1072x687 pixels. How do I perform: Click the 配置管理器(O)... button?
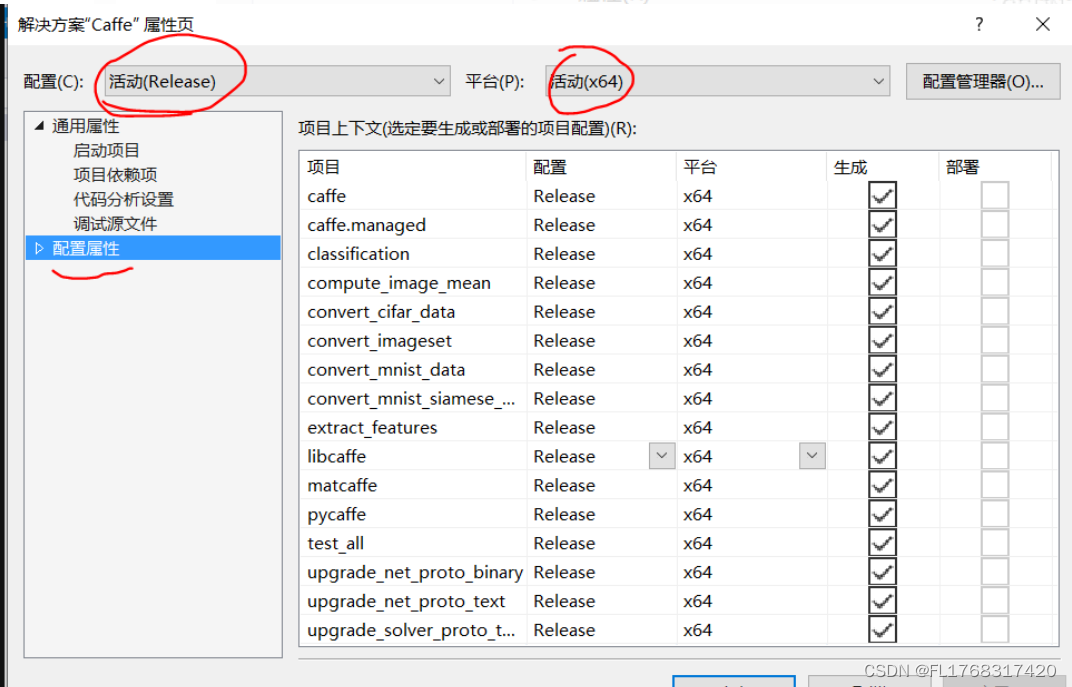click(x=982, y=81)
